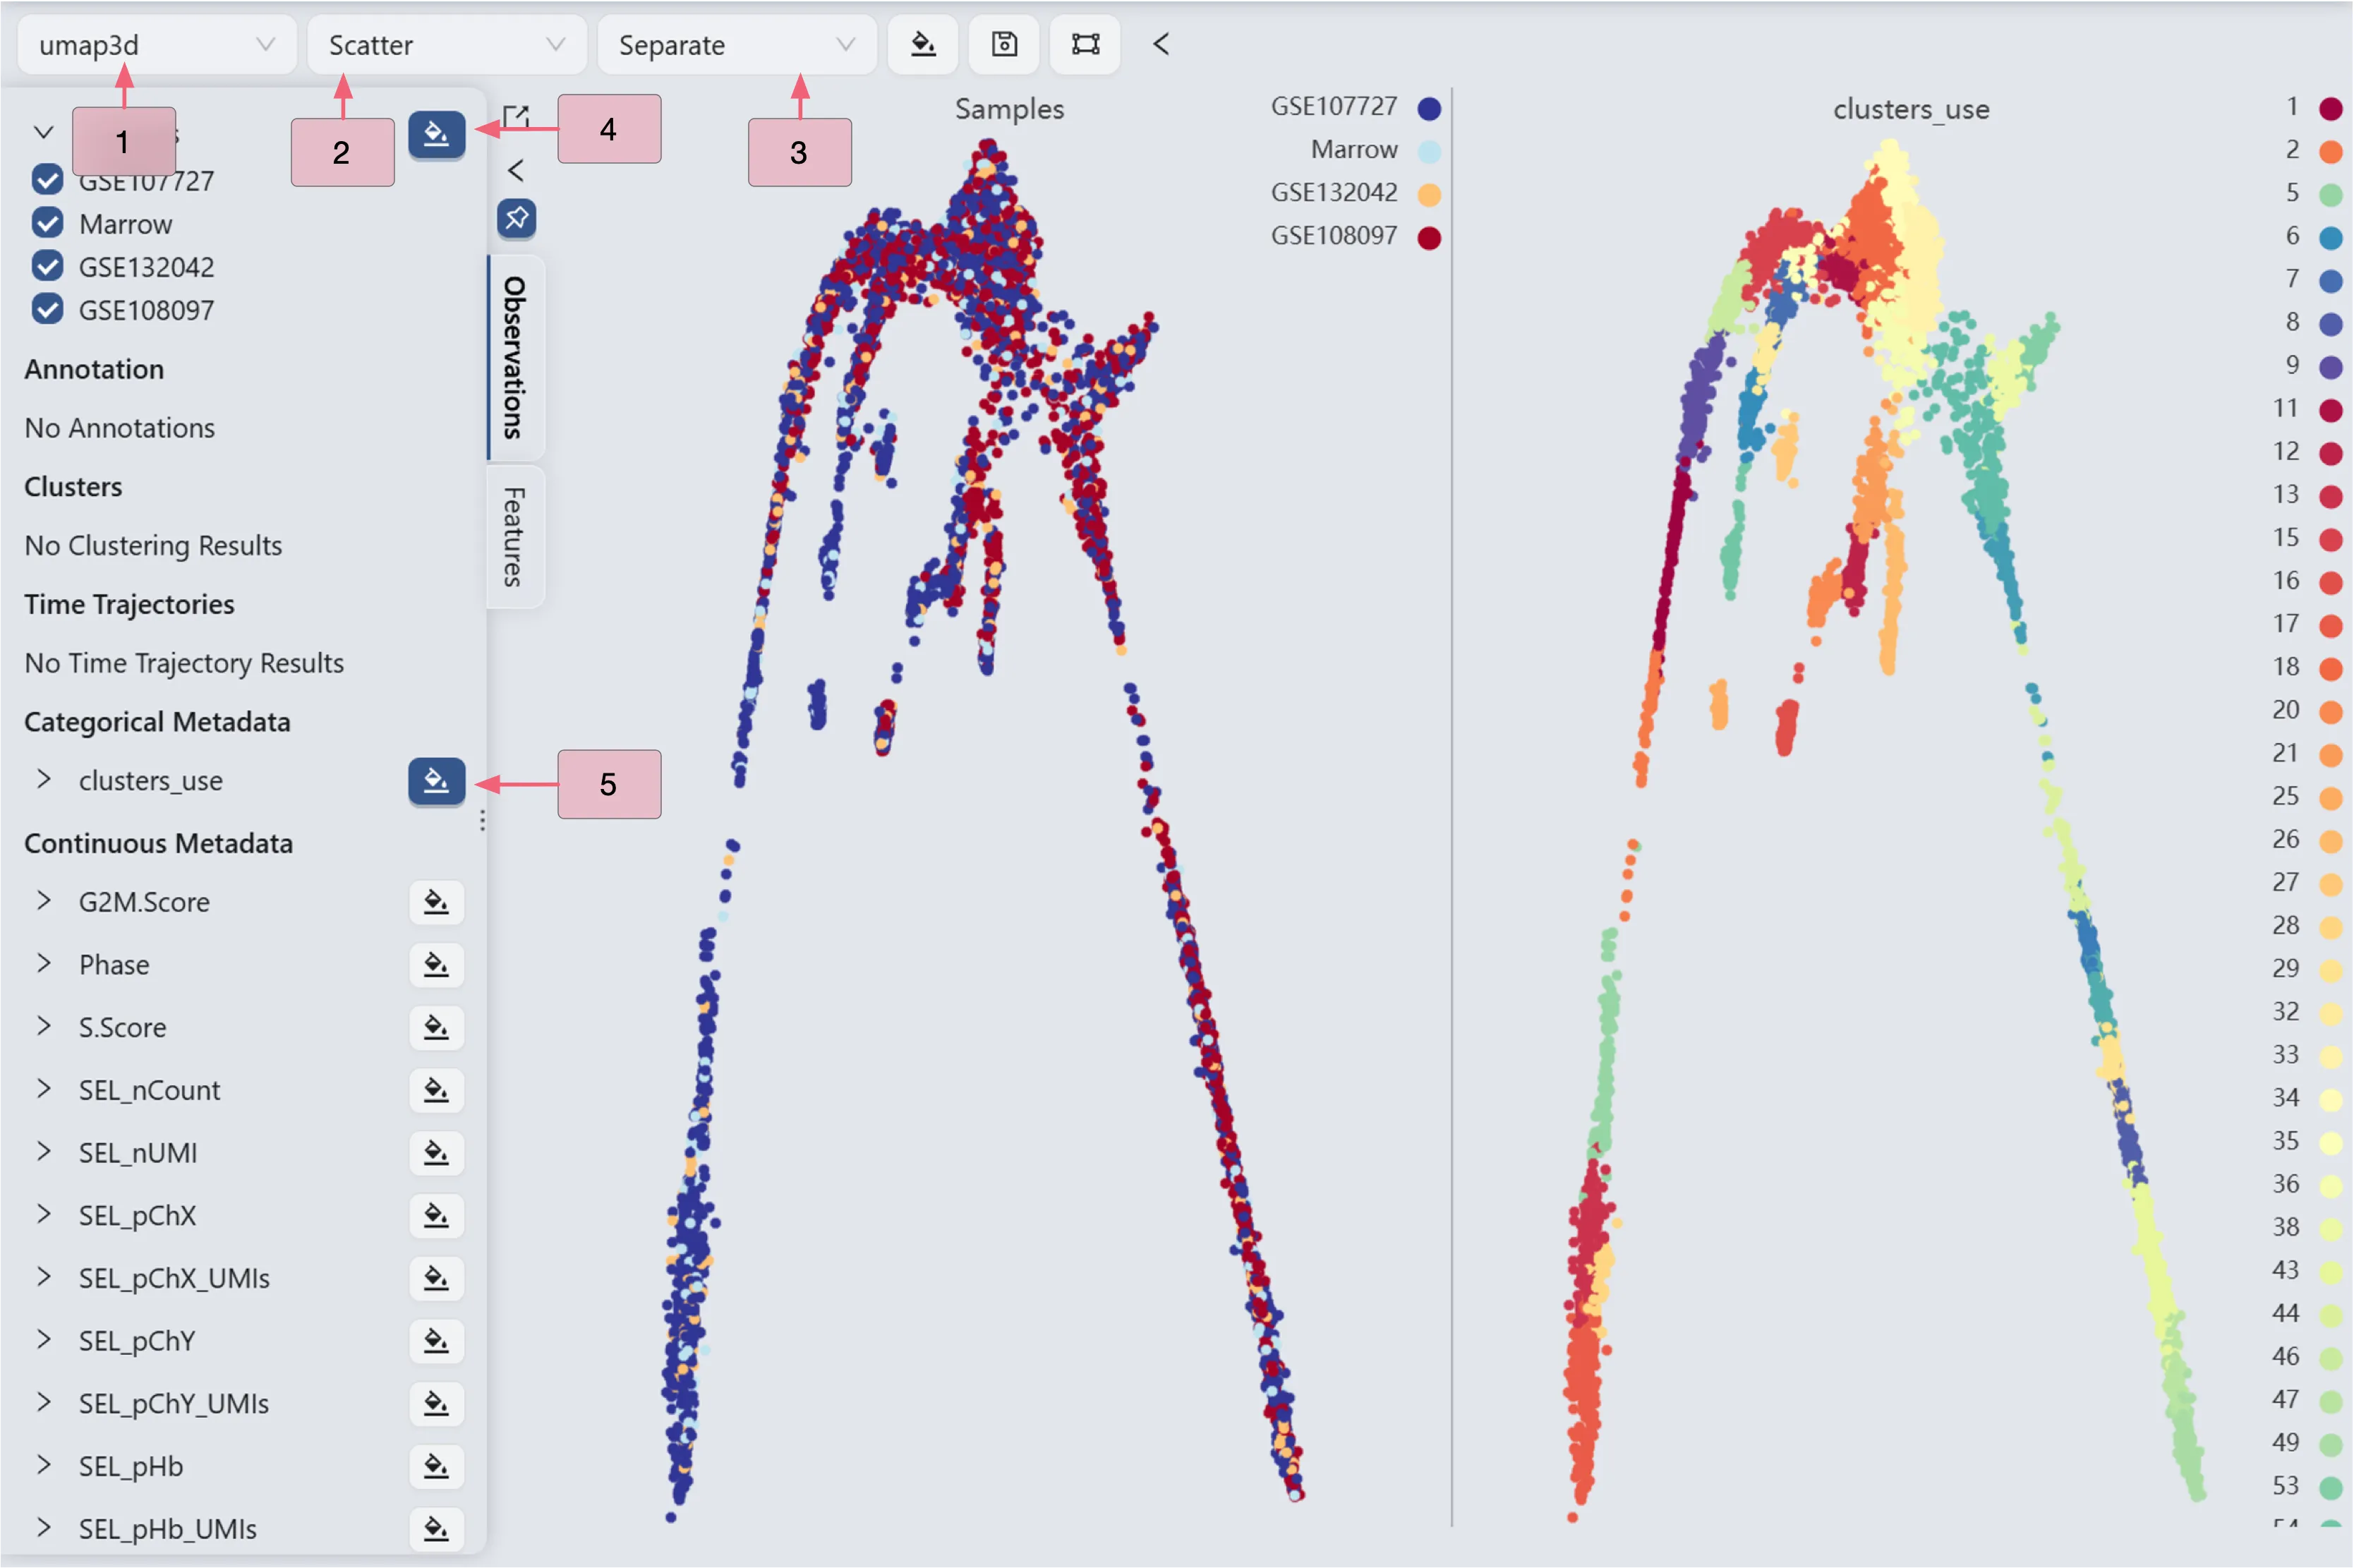The width and height of the screenshot is (2354, 1568).
Task: Click the save image icon in toolbar
Action: point(1004,45)
